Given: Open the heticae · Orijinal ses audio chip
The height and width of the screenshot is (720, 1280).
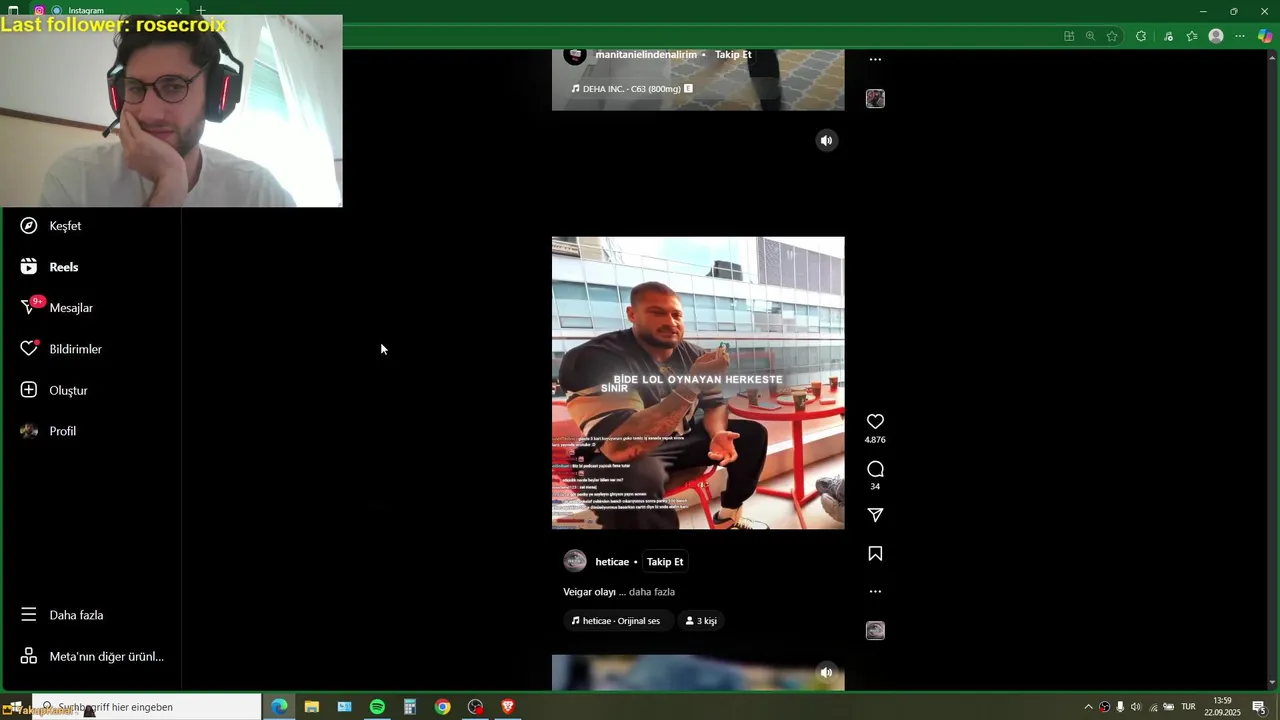Looking at the screenshot, I should [x=616, y=621].
